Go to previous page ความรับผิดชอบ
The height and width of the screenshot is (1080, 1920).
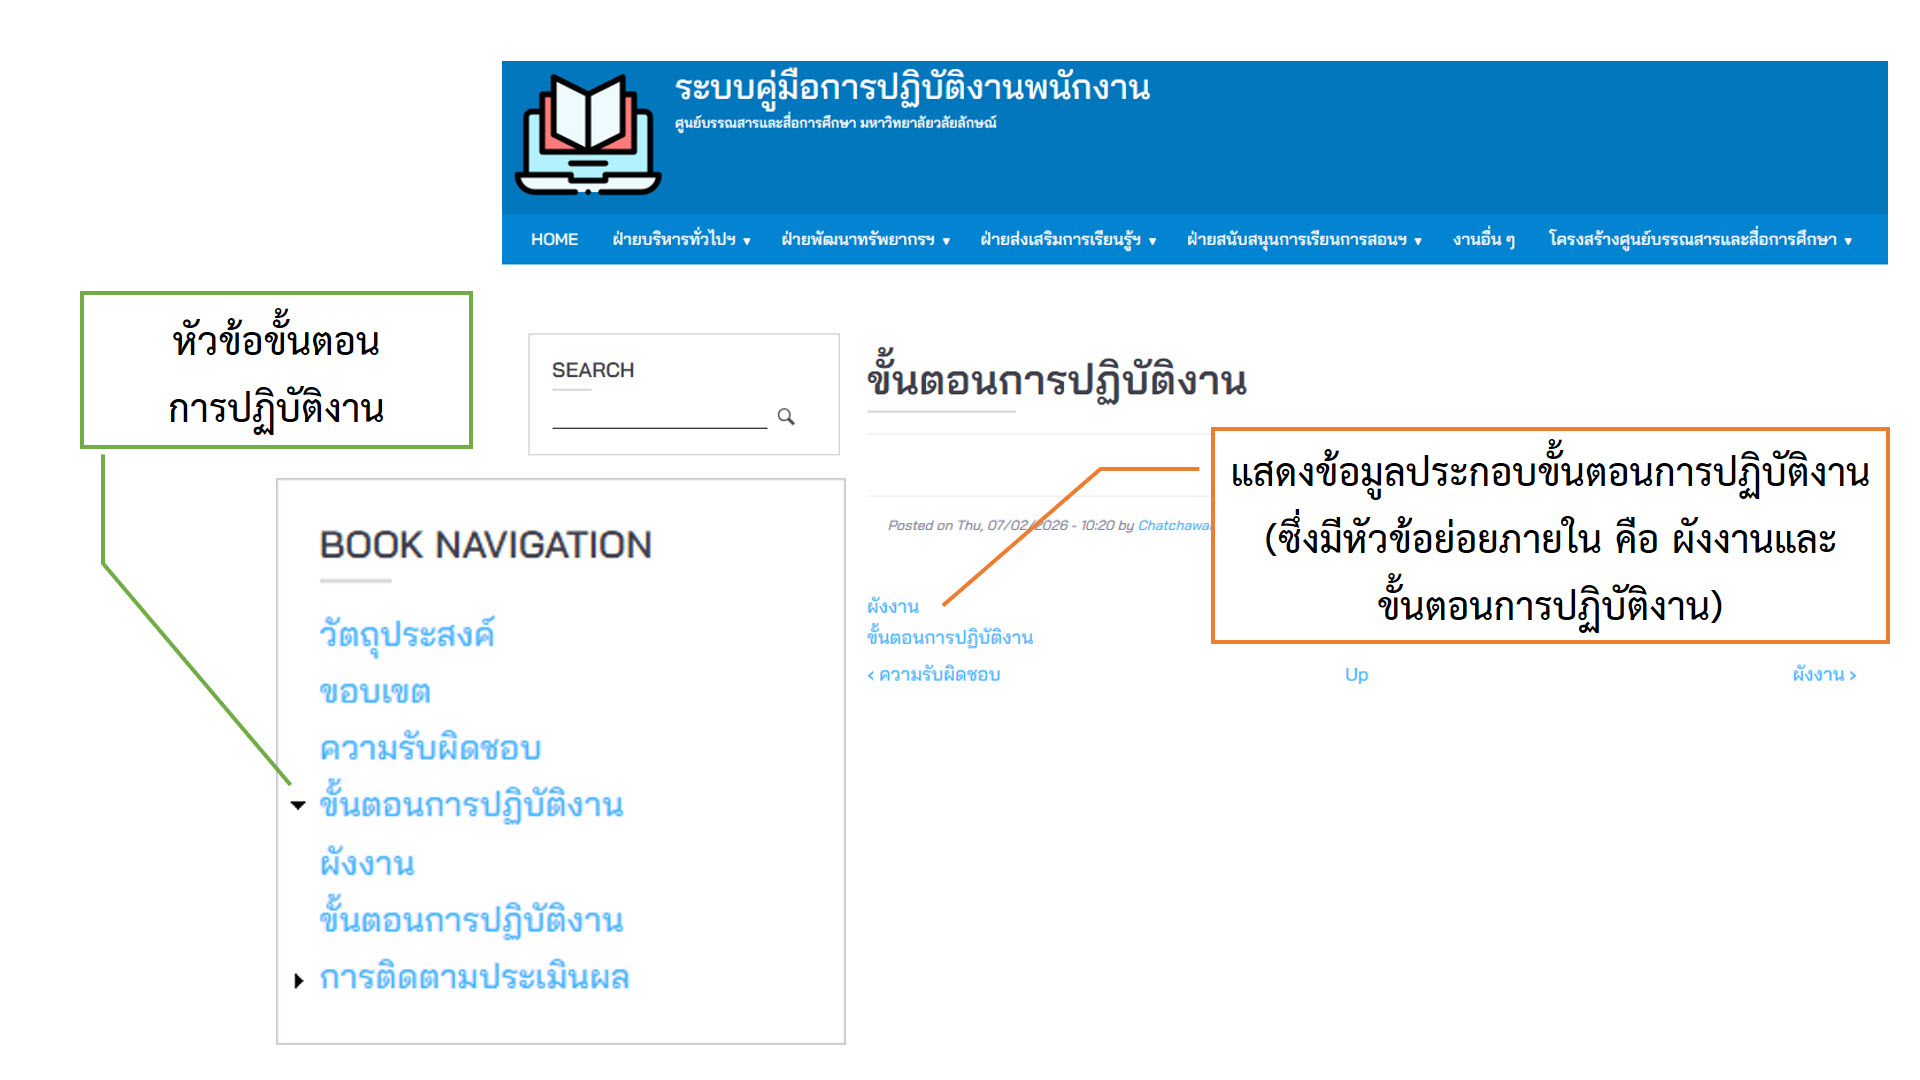(x=934, y=675)
